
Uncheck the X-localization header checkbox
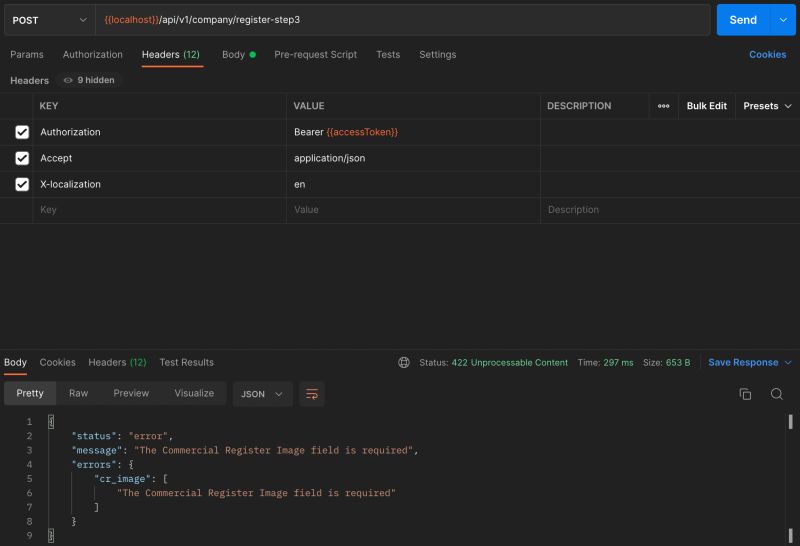pyautogui.click(x=22, y=184)
